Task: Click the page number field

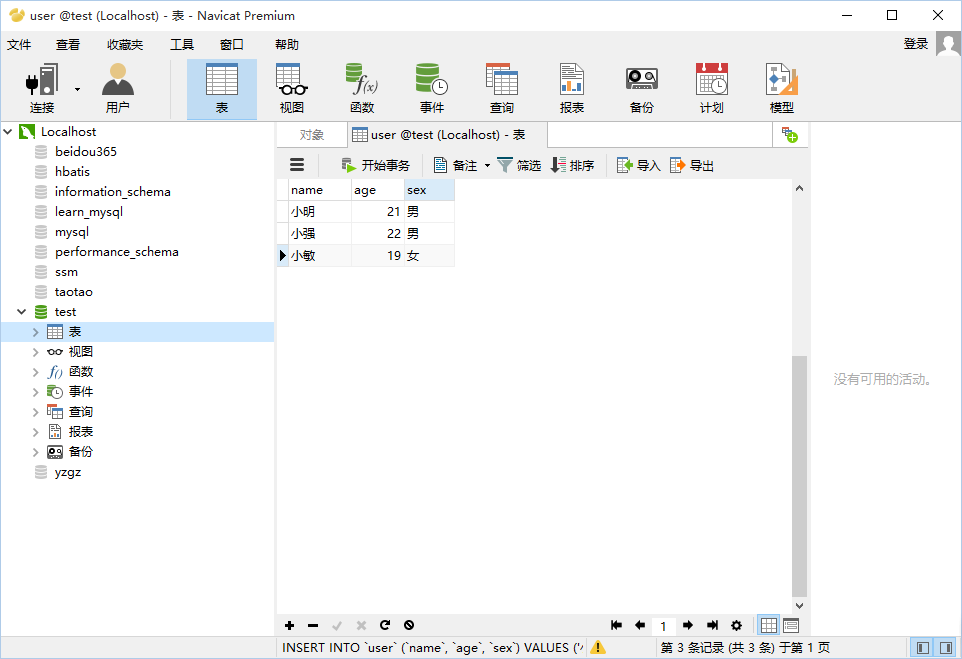Action: coord(663,626)
